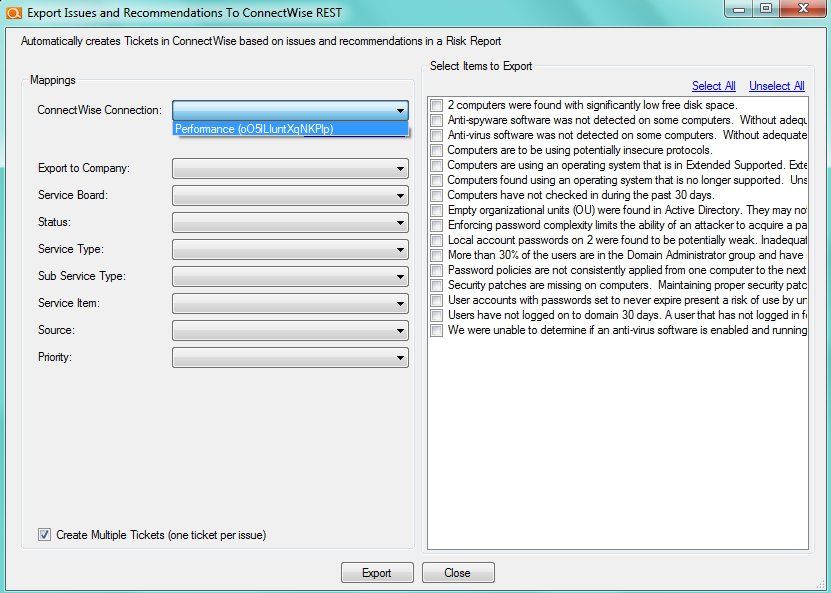
Task: Close the window with the X button
Action: click(802, 9)
